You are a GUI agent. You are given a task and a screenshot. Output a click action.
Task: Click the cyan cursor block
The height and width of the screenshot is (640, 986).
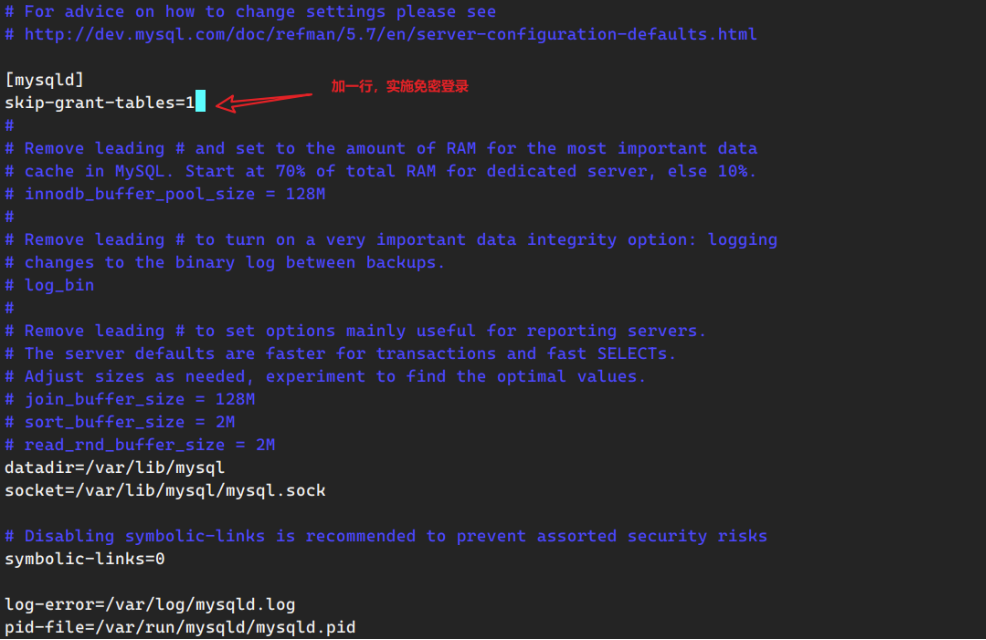click(x=201, y=101)
